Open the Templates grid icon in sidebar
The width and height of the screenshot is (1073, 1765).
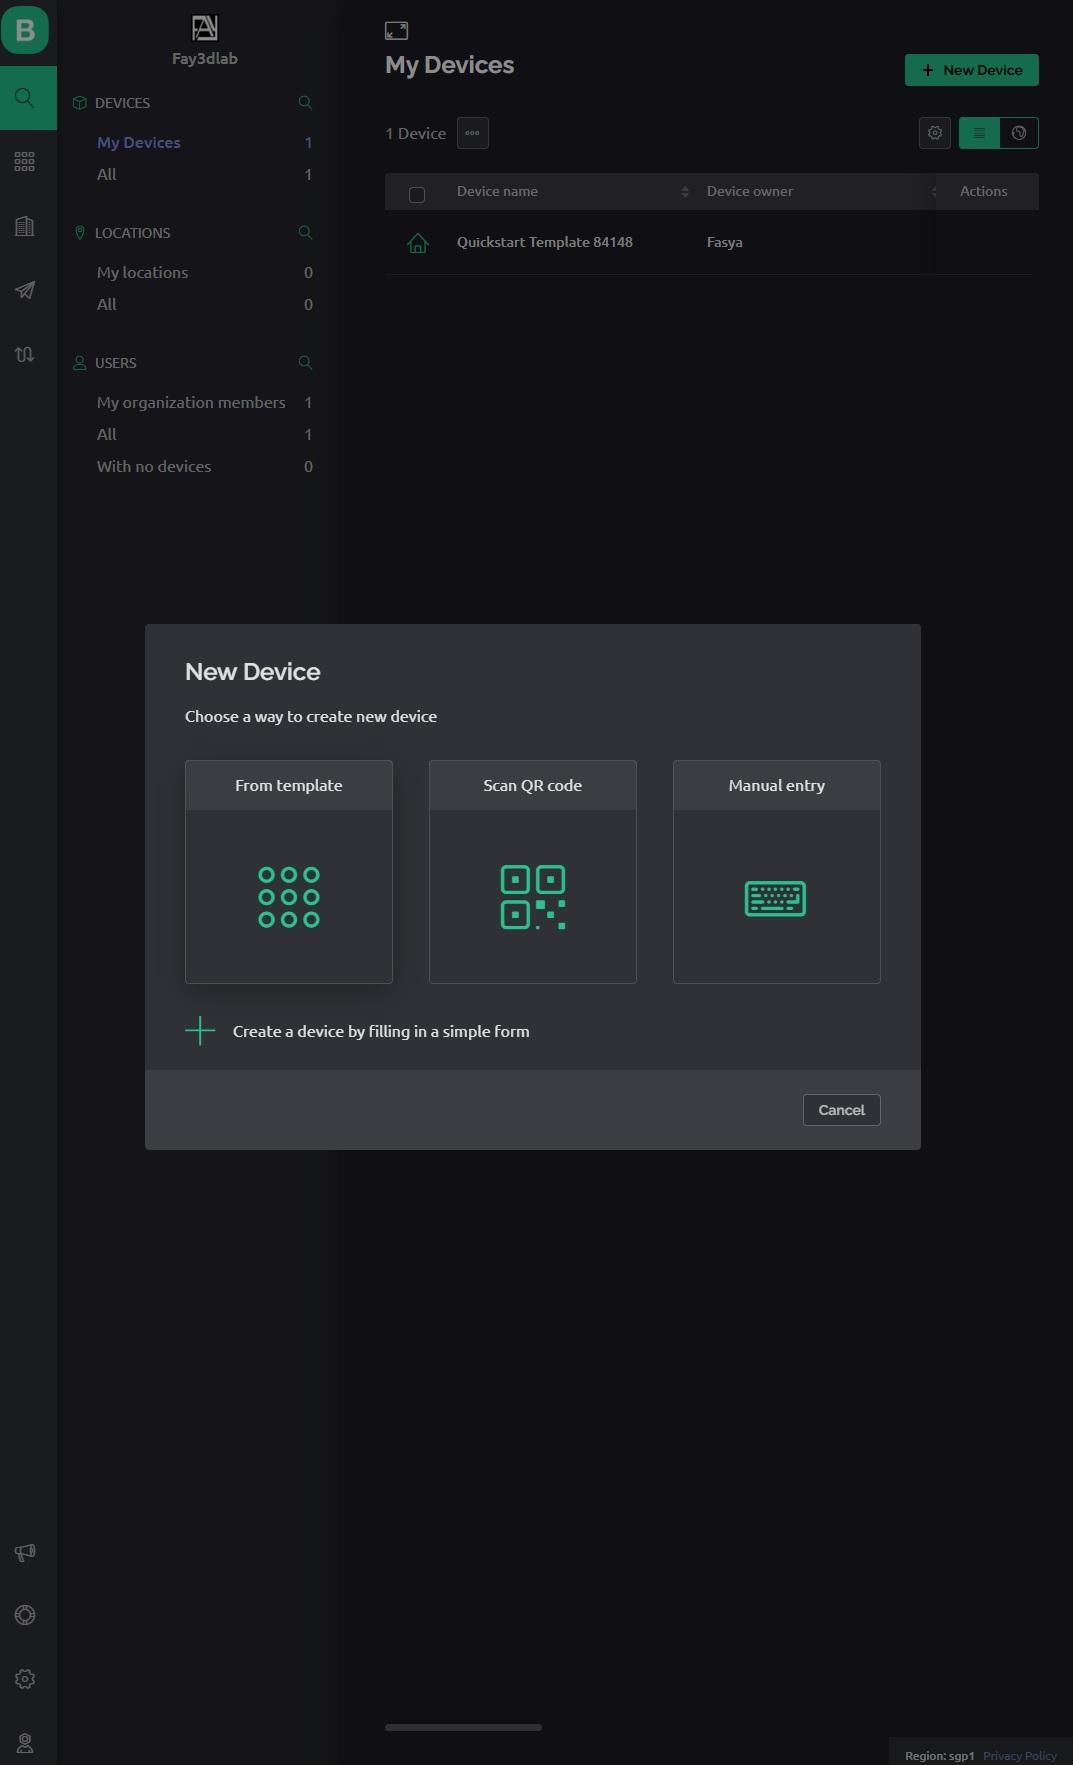pos(25,162)
